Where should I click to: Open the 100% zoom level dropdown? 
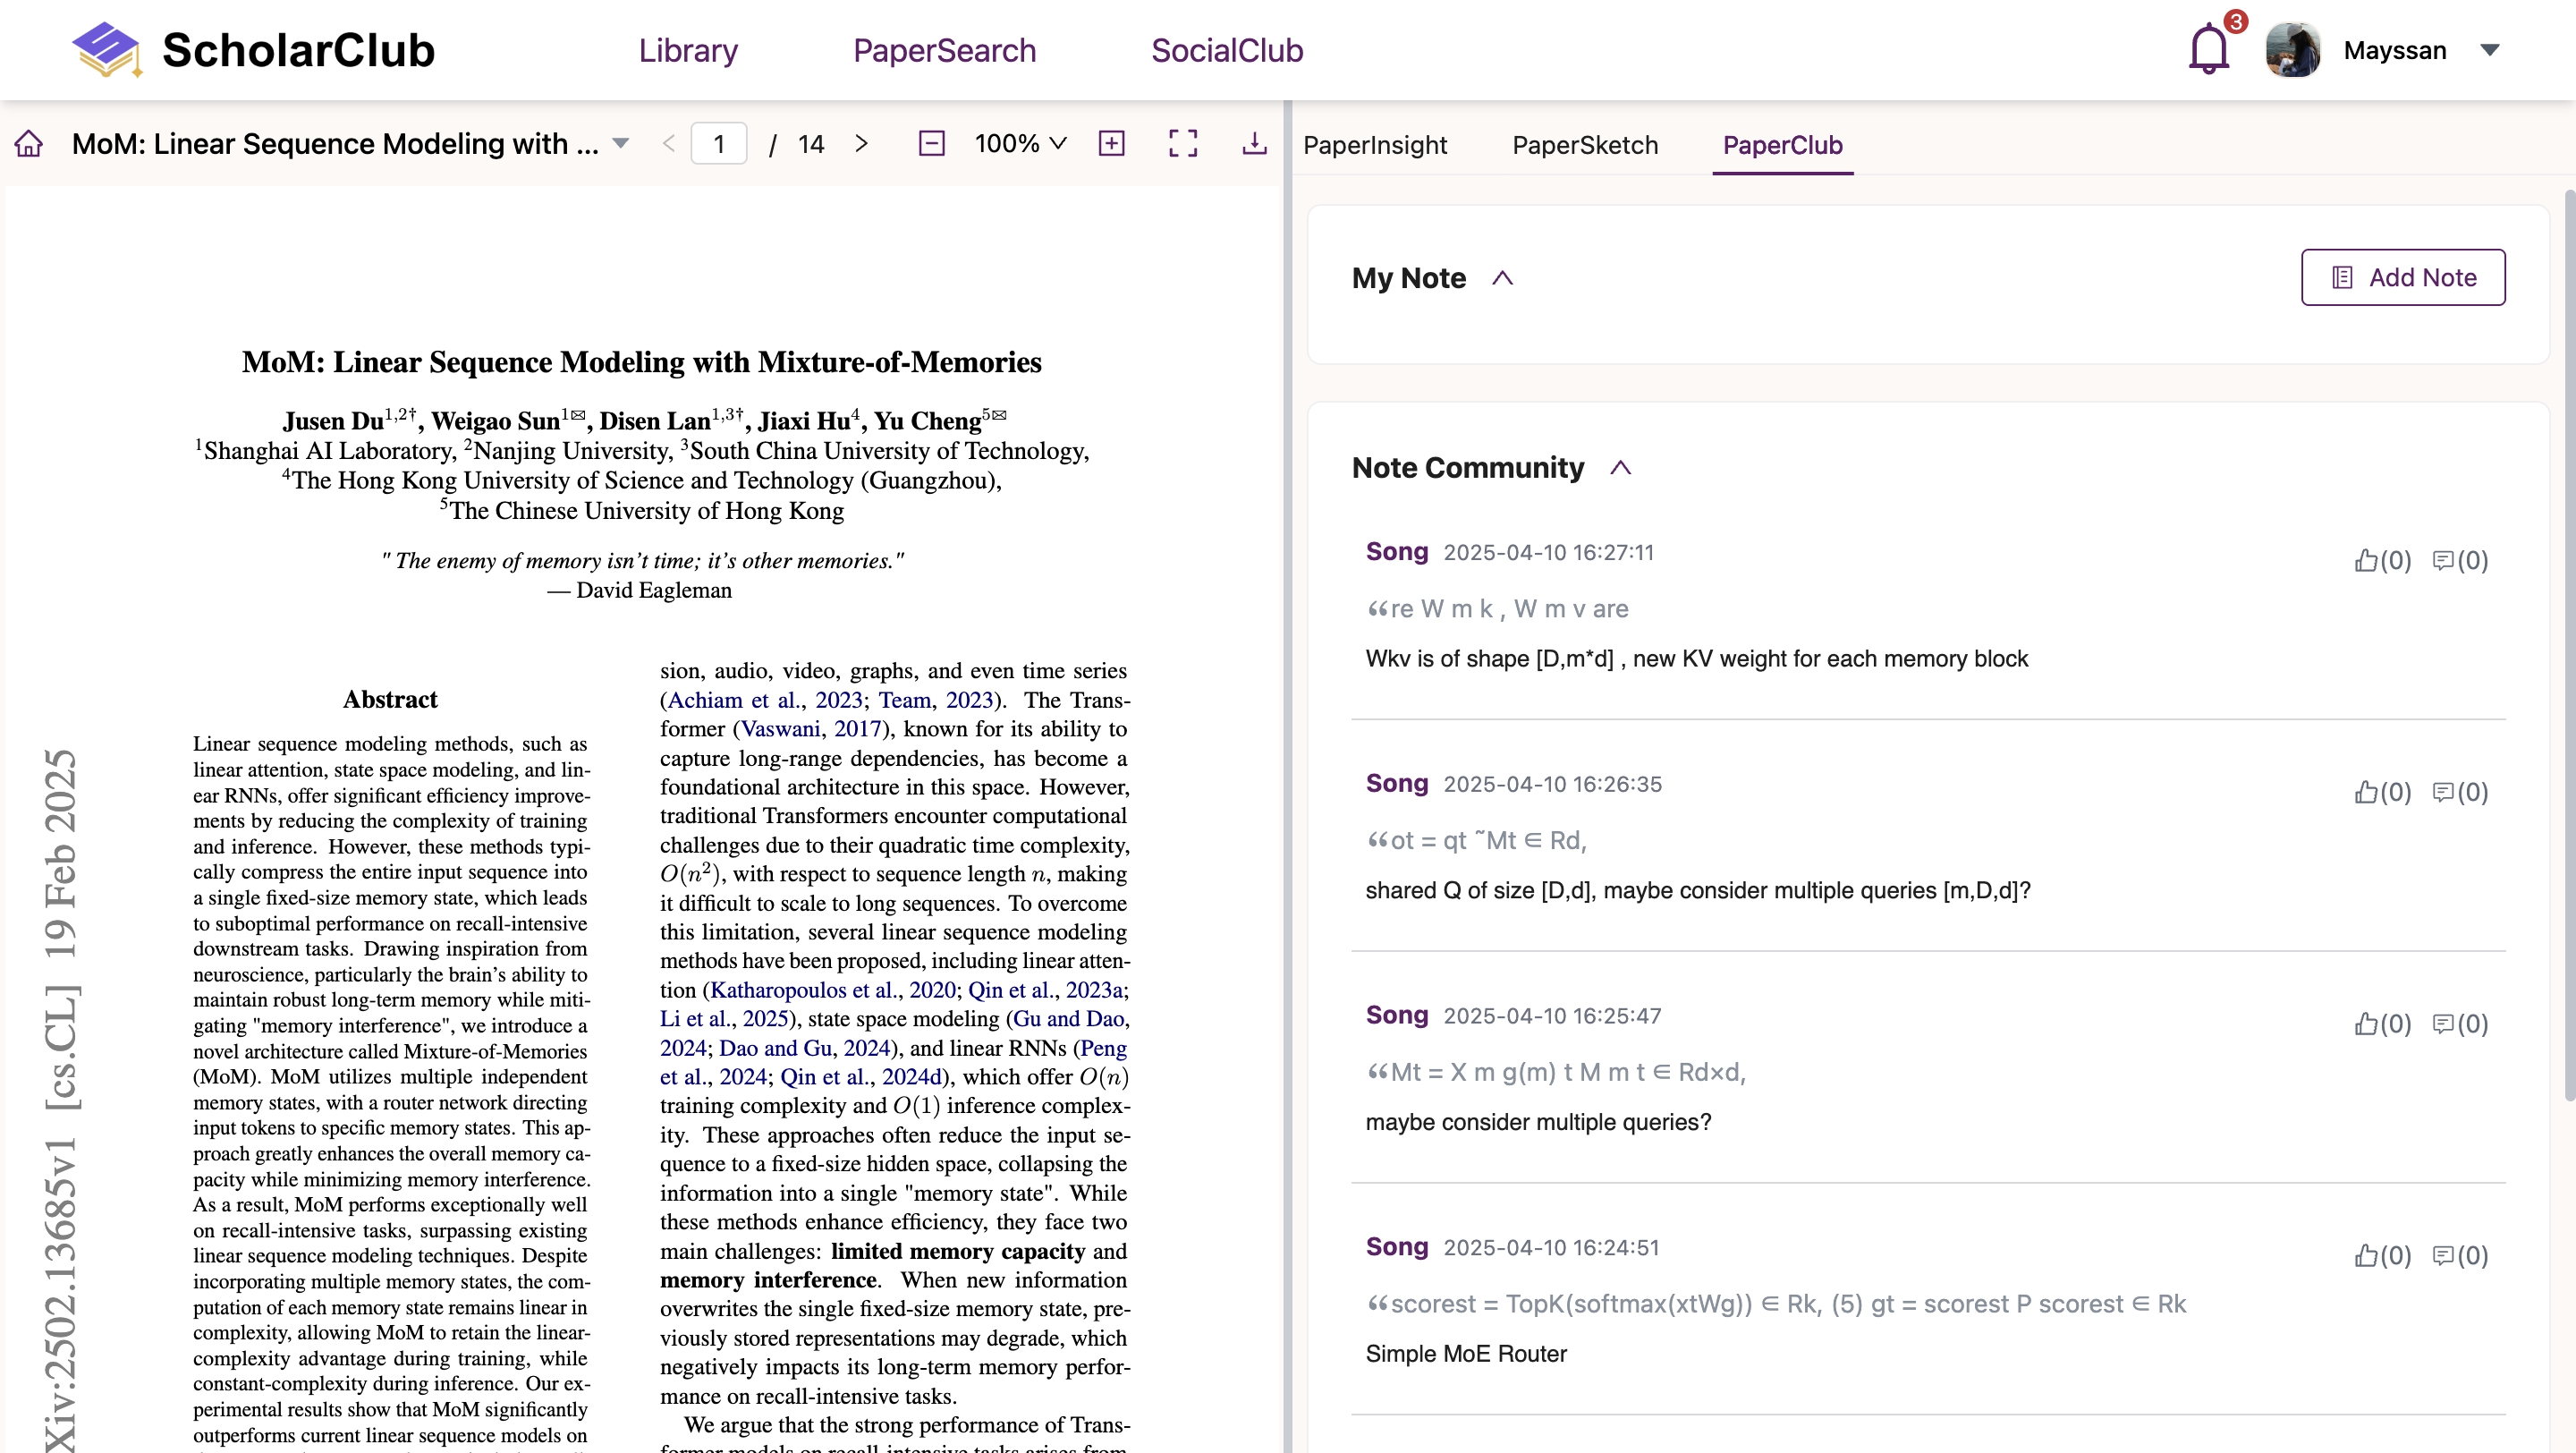pos(1020,144)
